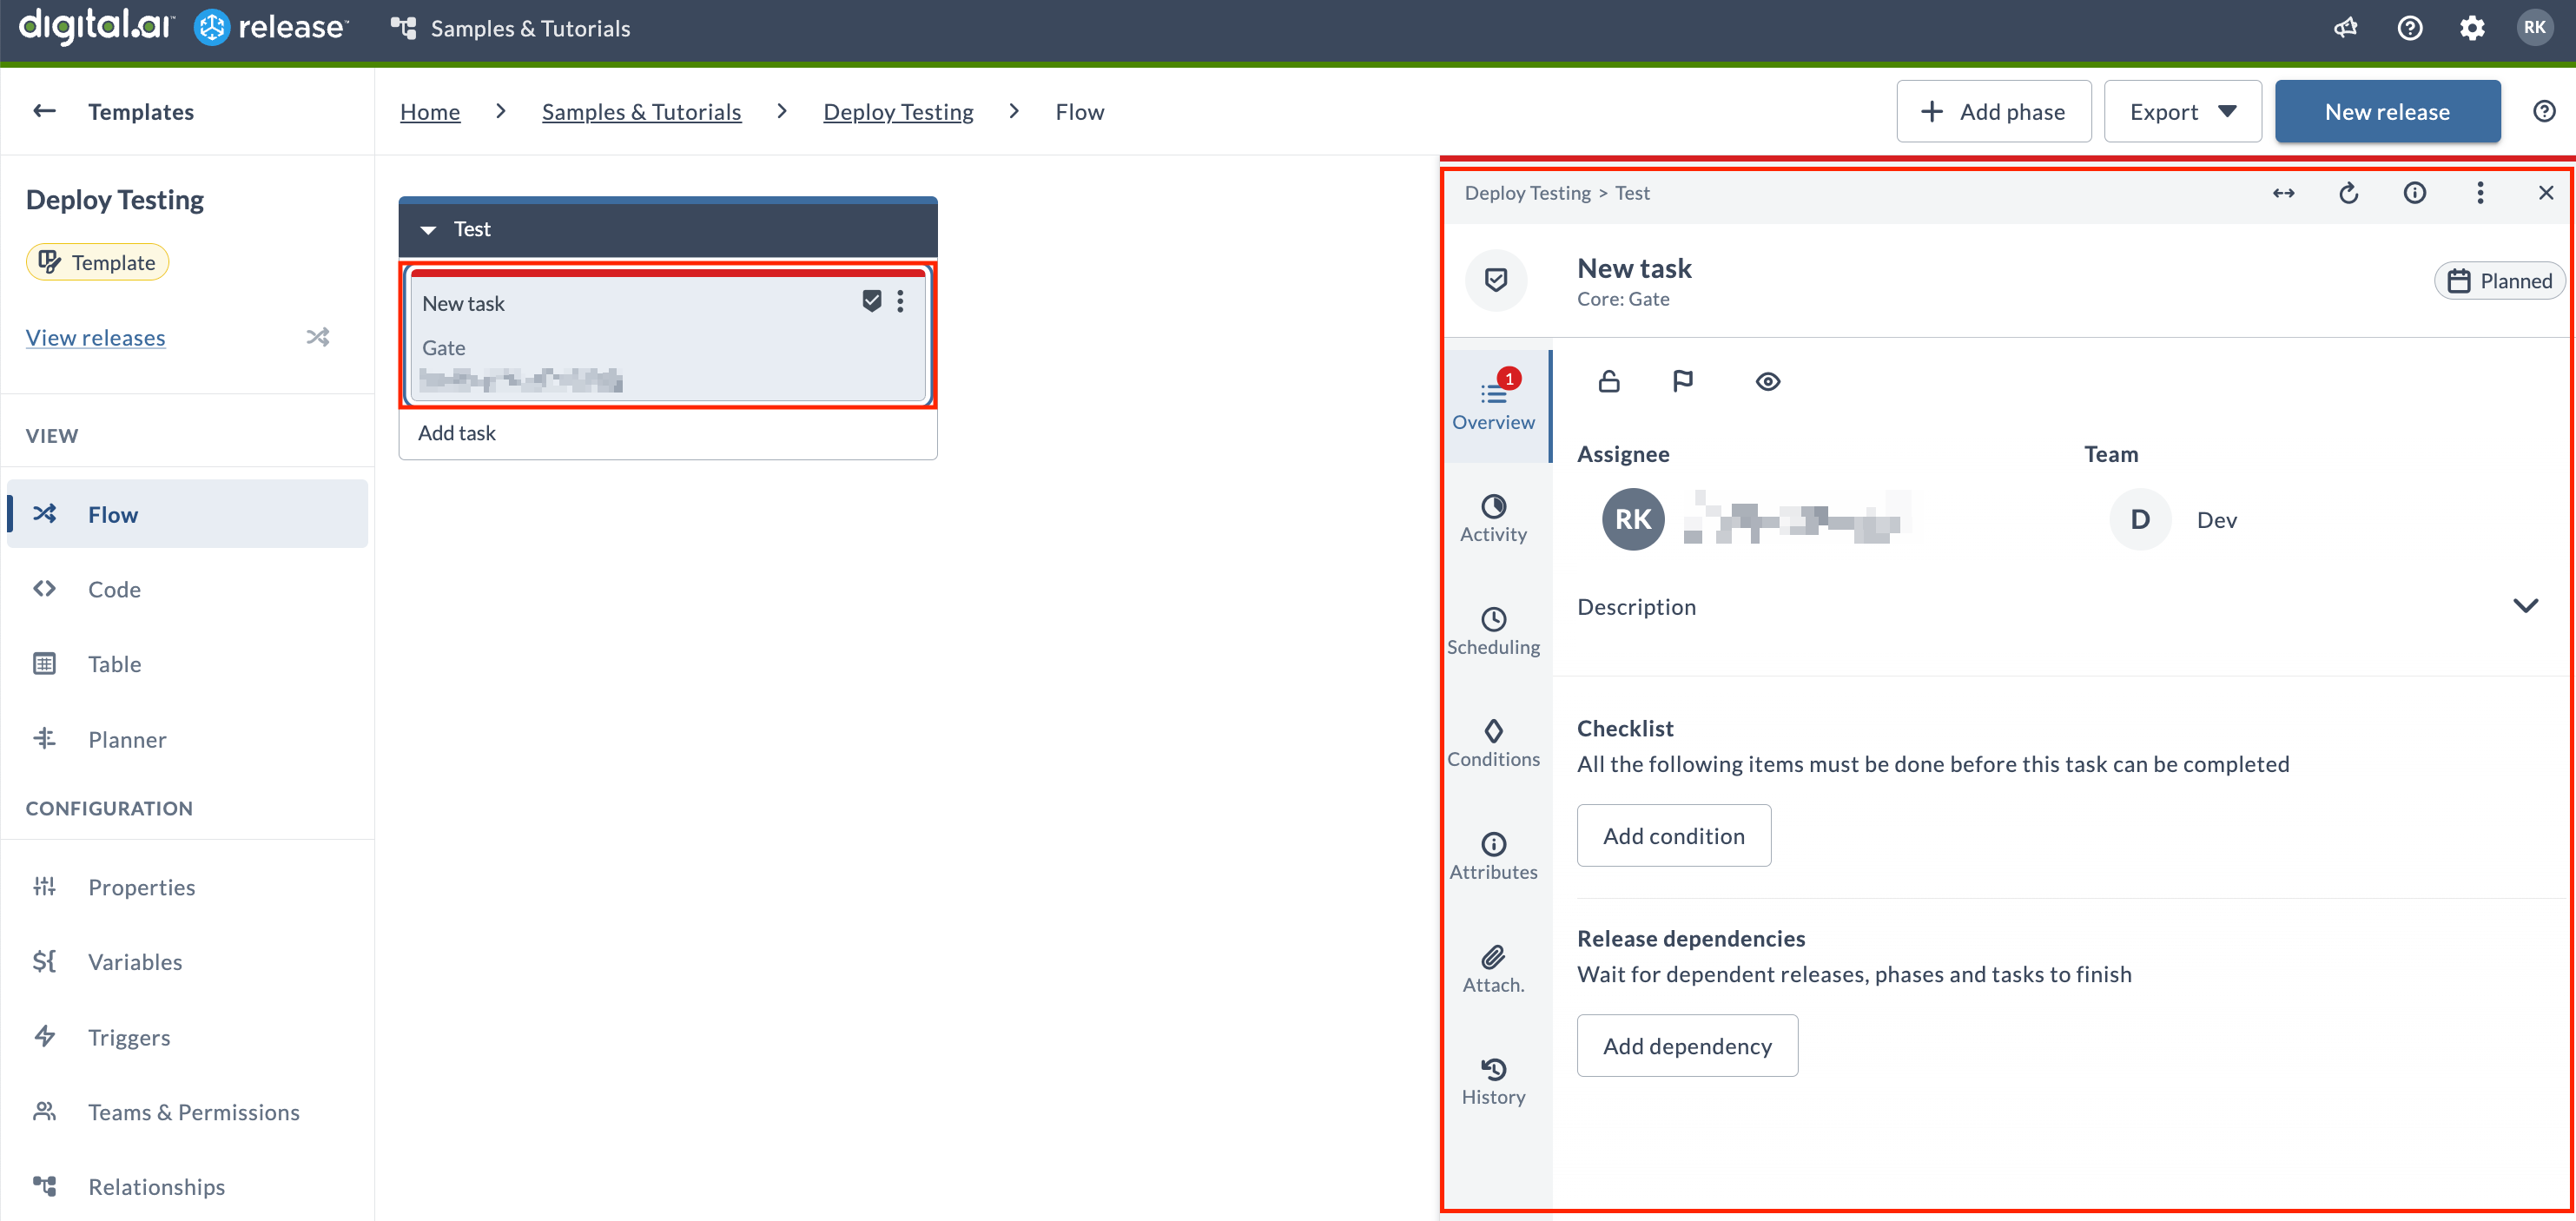
Task: Open the settings gear icon
Action: pyautogui.click(x=2471, y=28)
